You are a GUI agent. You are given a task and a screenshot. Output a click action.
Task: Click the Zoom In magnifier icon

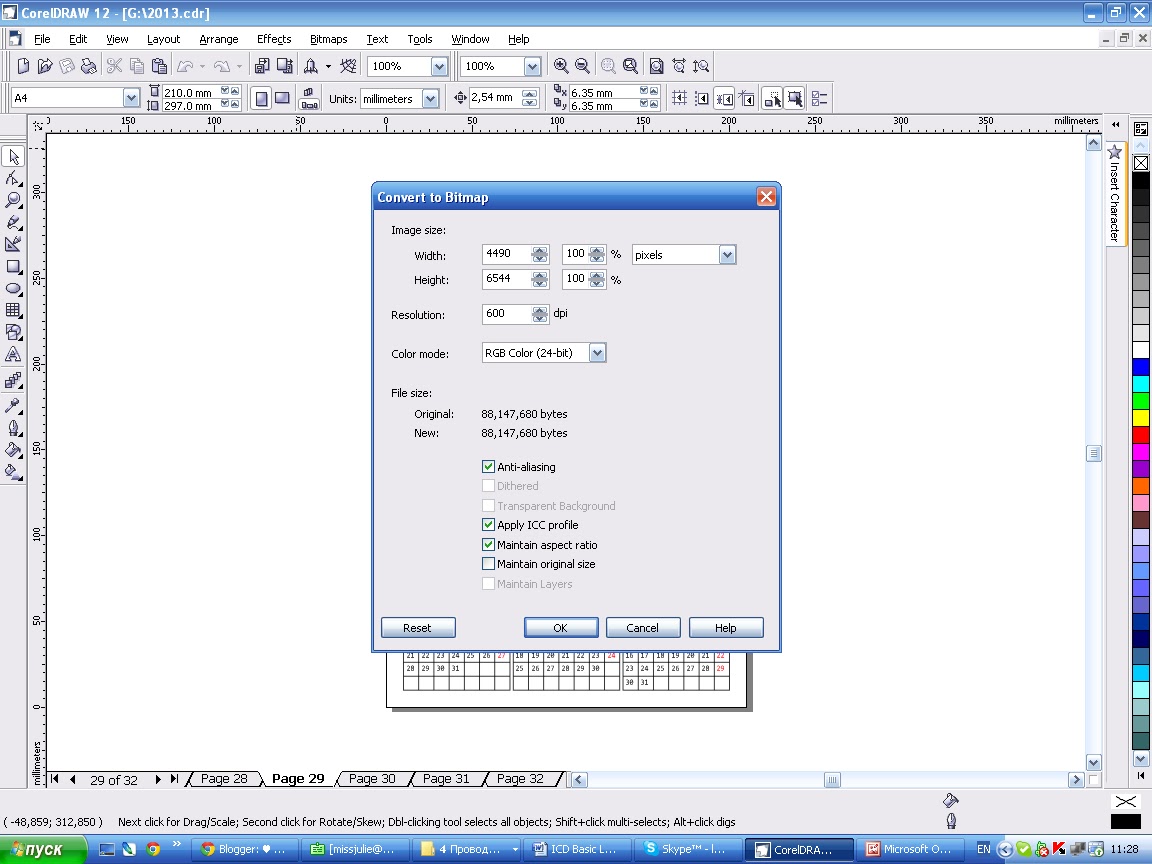coord(561,66)
